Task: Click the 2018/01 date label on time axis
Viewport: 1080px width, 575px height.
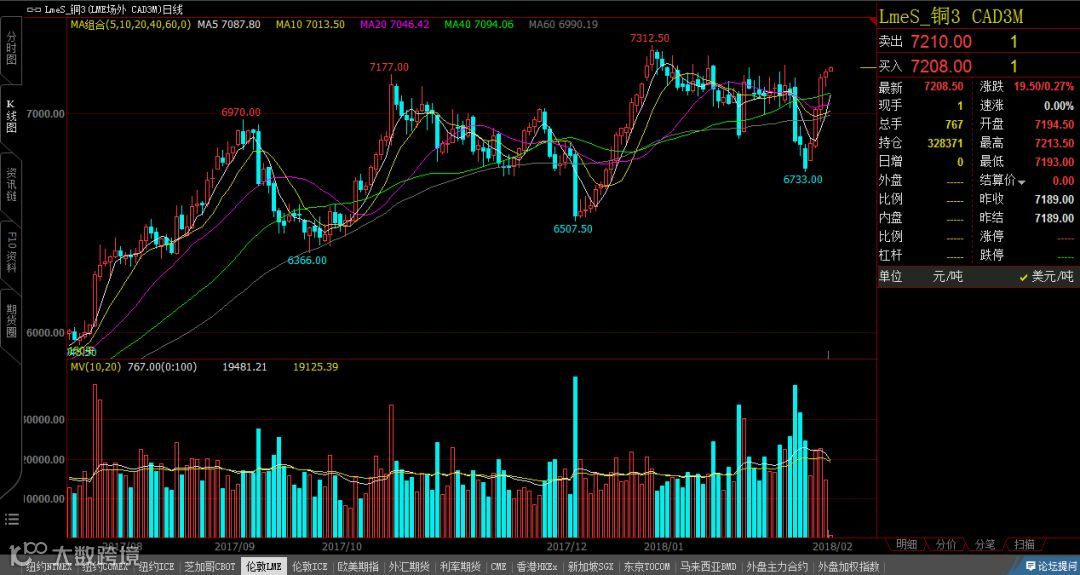Action: click(x=664, y=546)
